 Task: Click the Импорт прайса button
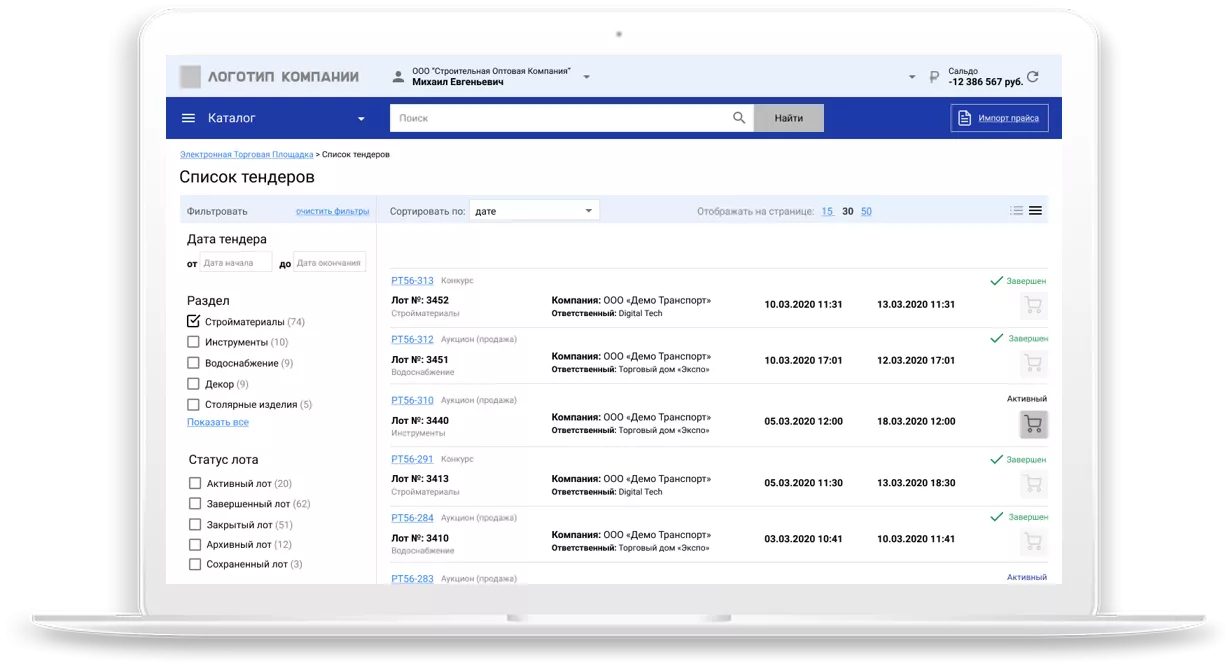pos(999,118)
